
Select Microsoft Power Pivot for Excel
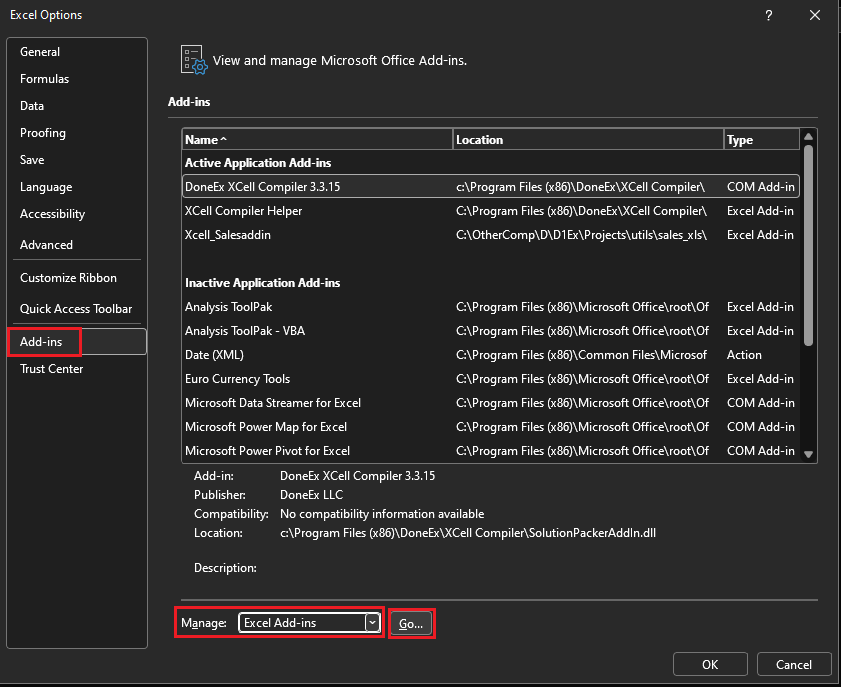(x=491, y=451)
